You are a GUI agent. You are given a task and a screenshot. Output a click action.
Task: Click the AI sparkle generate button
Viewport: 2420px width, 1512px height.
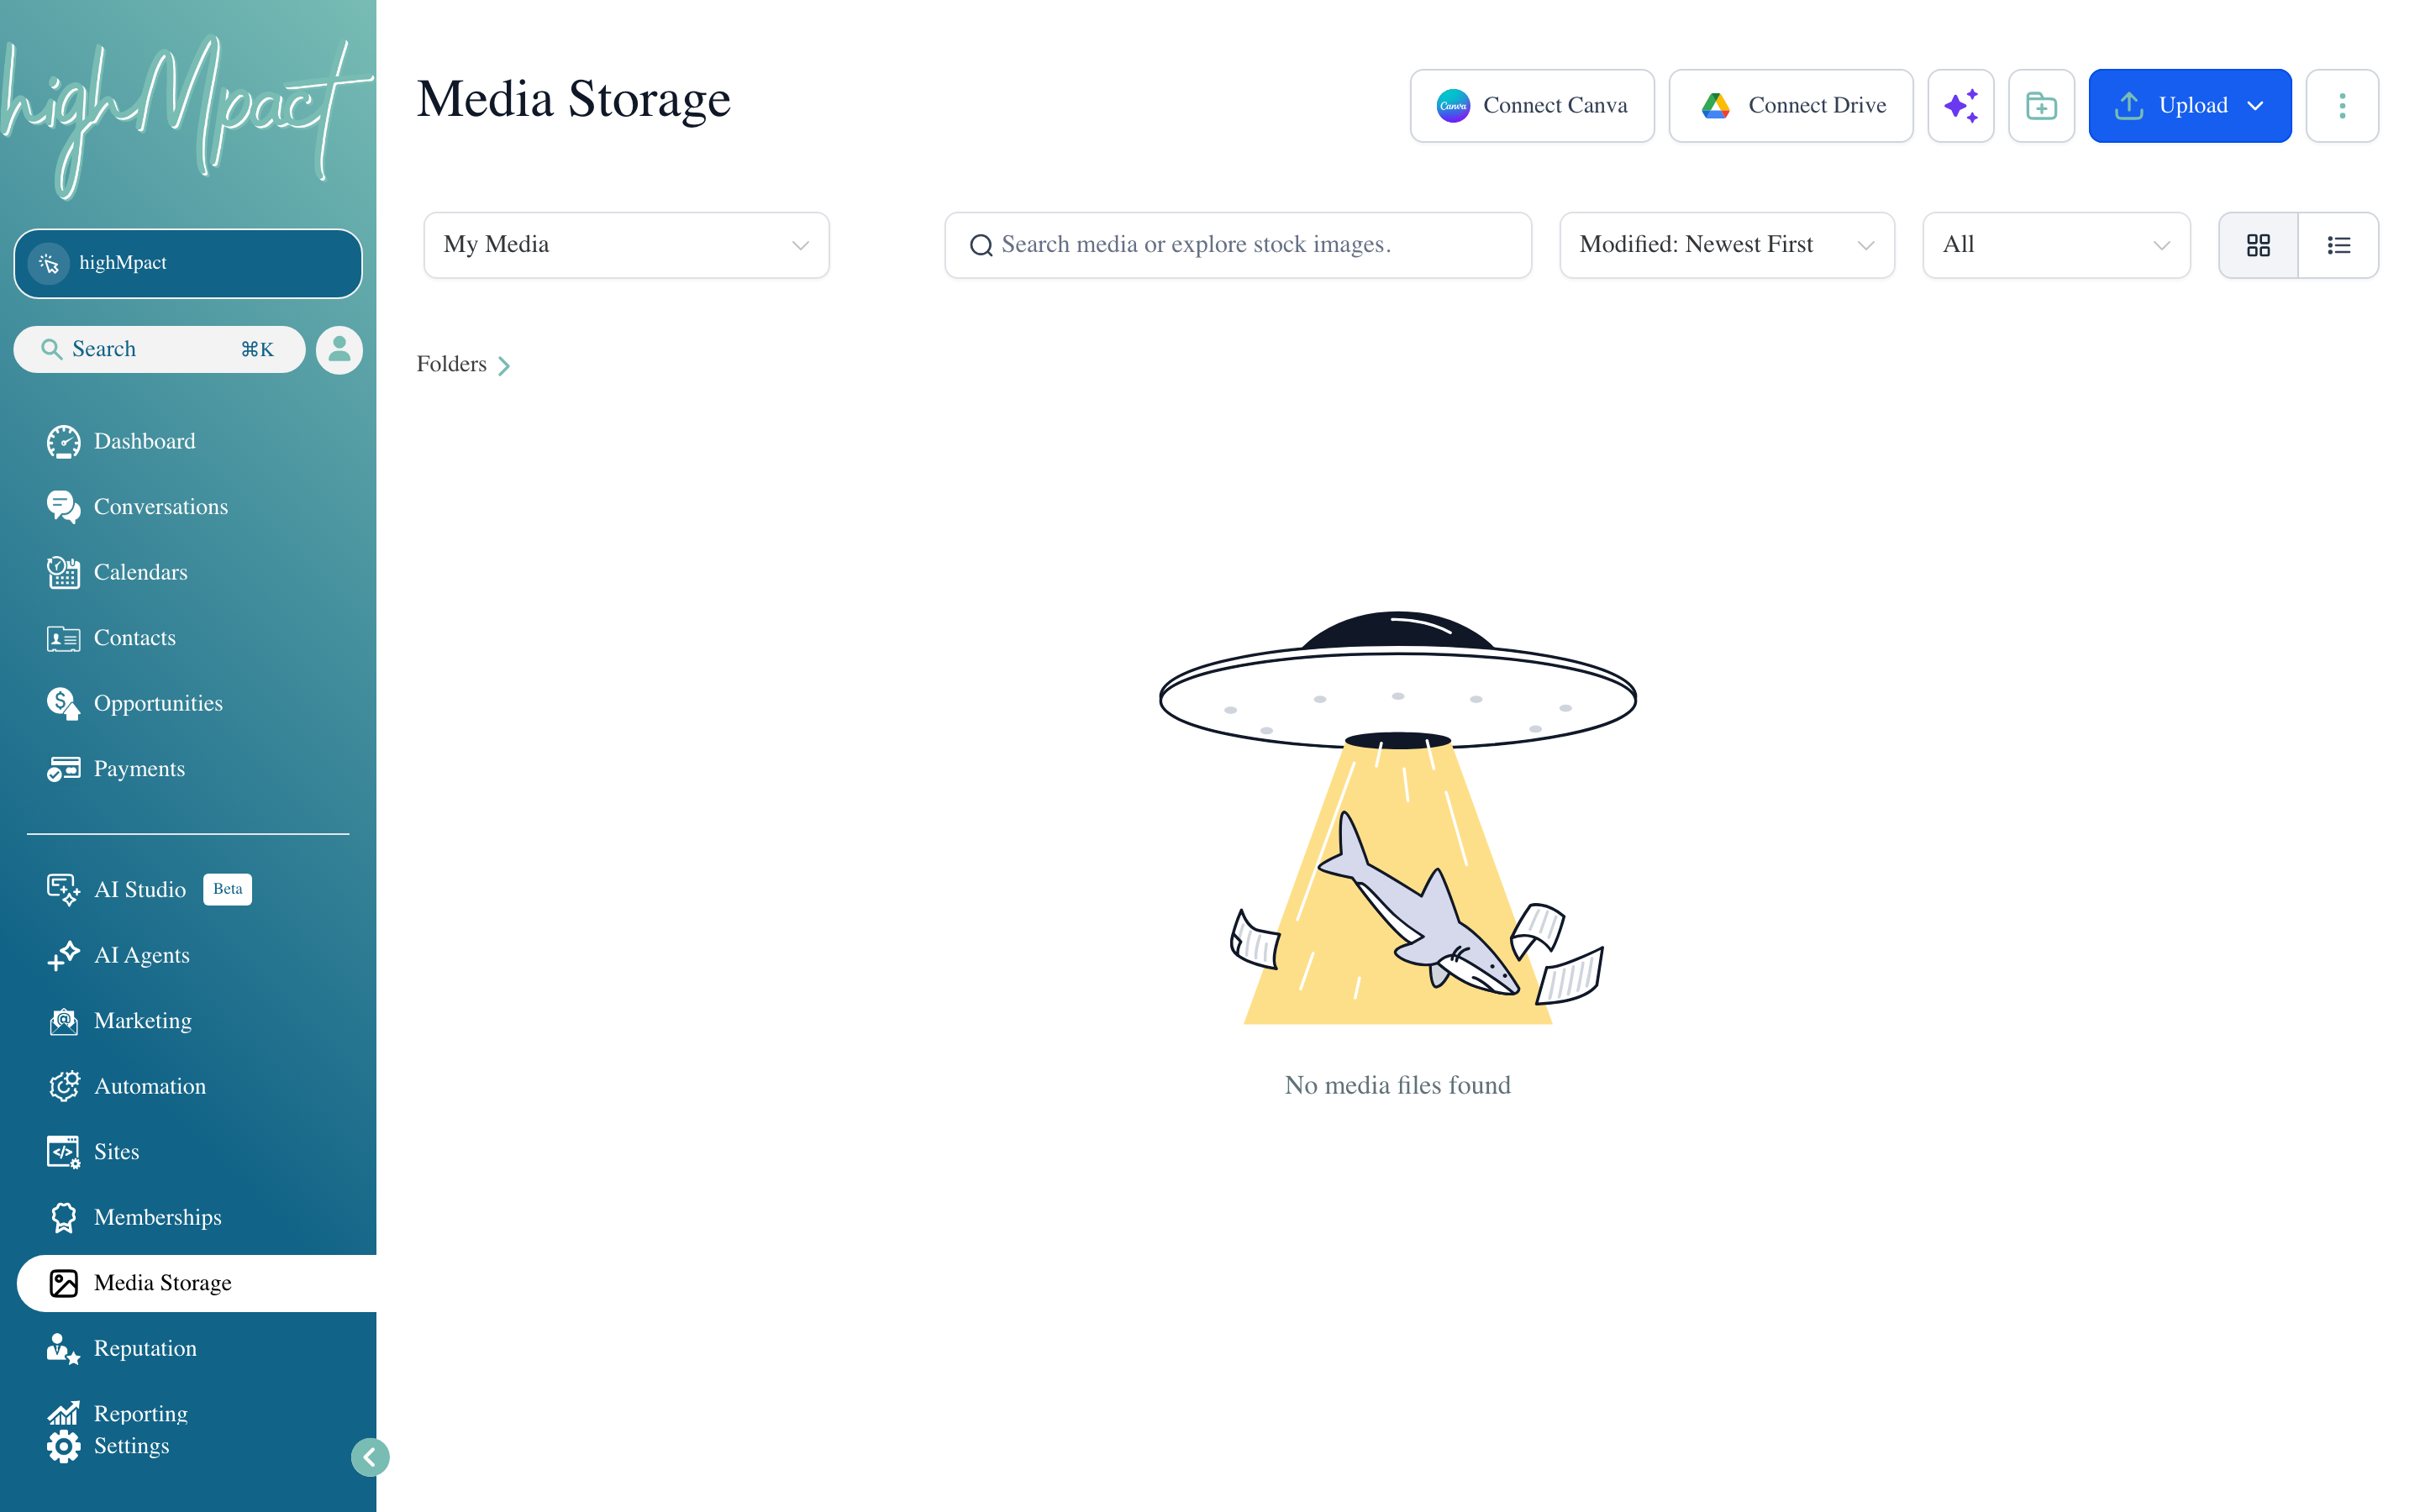click(x=1960, y=106)
